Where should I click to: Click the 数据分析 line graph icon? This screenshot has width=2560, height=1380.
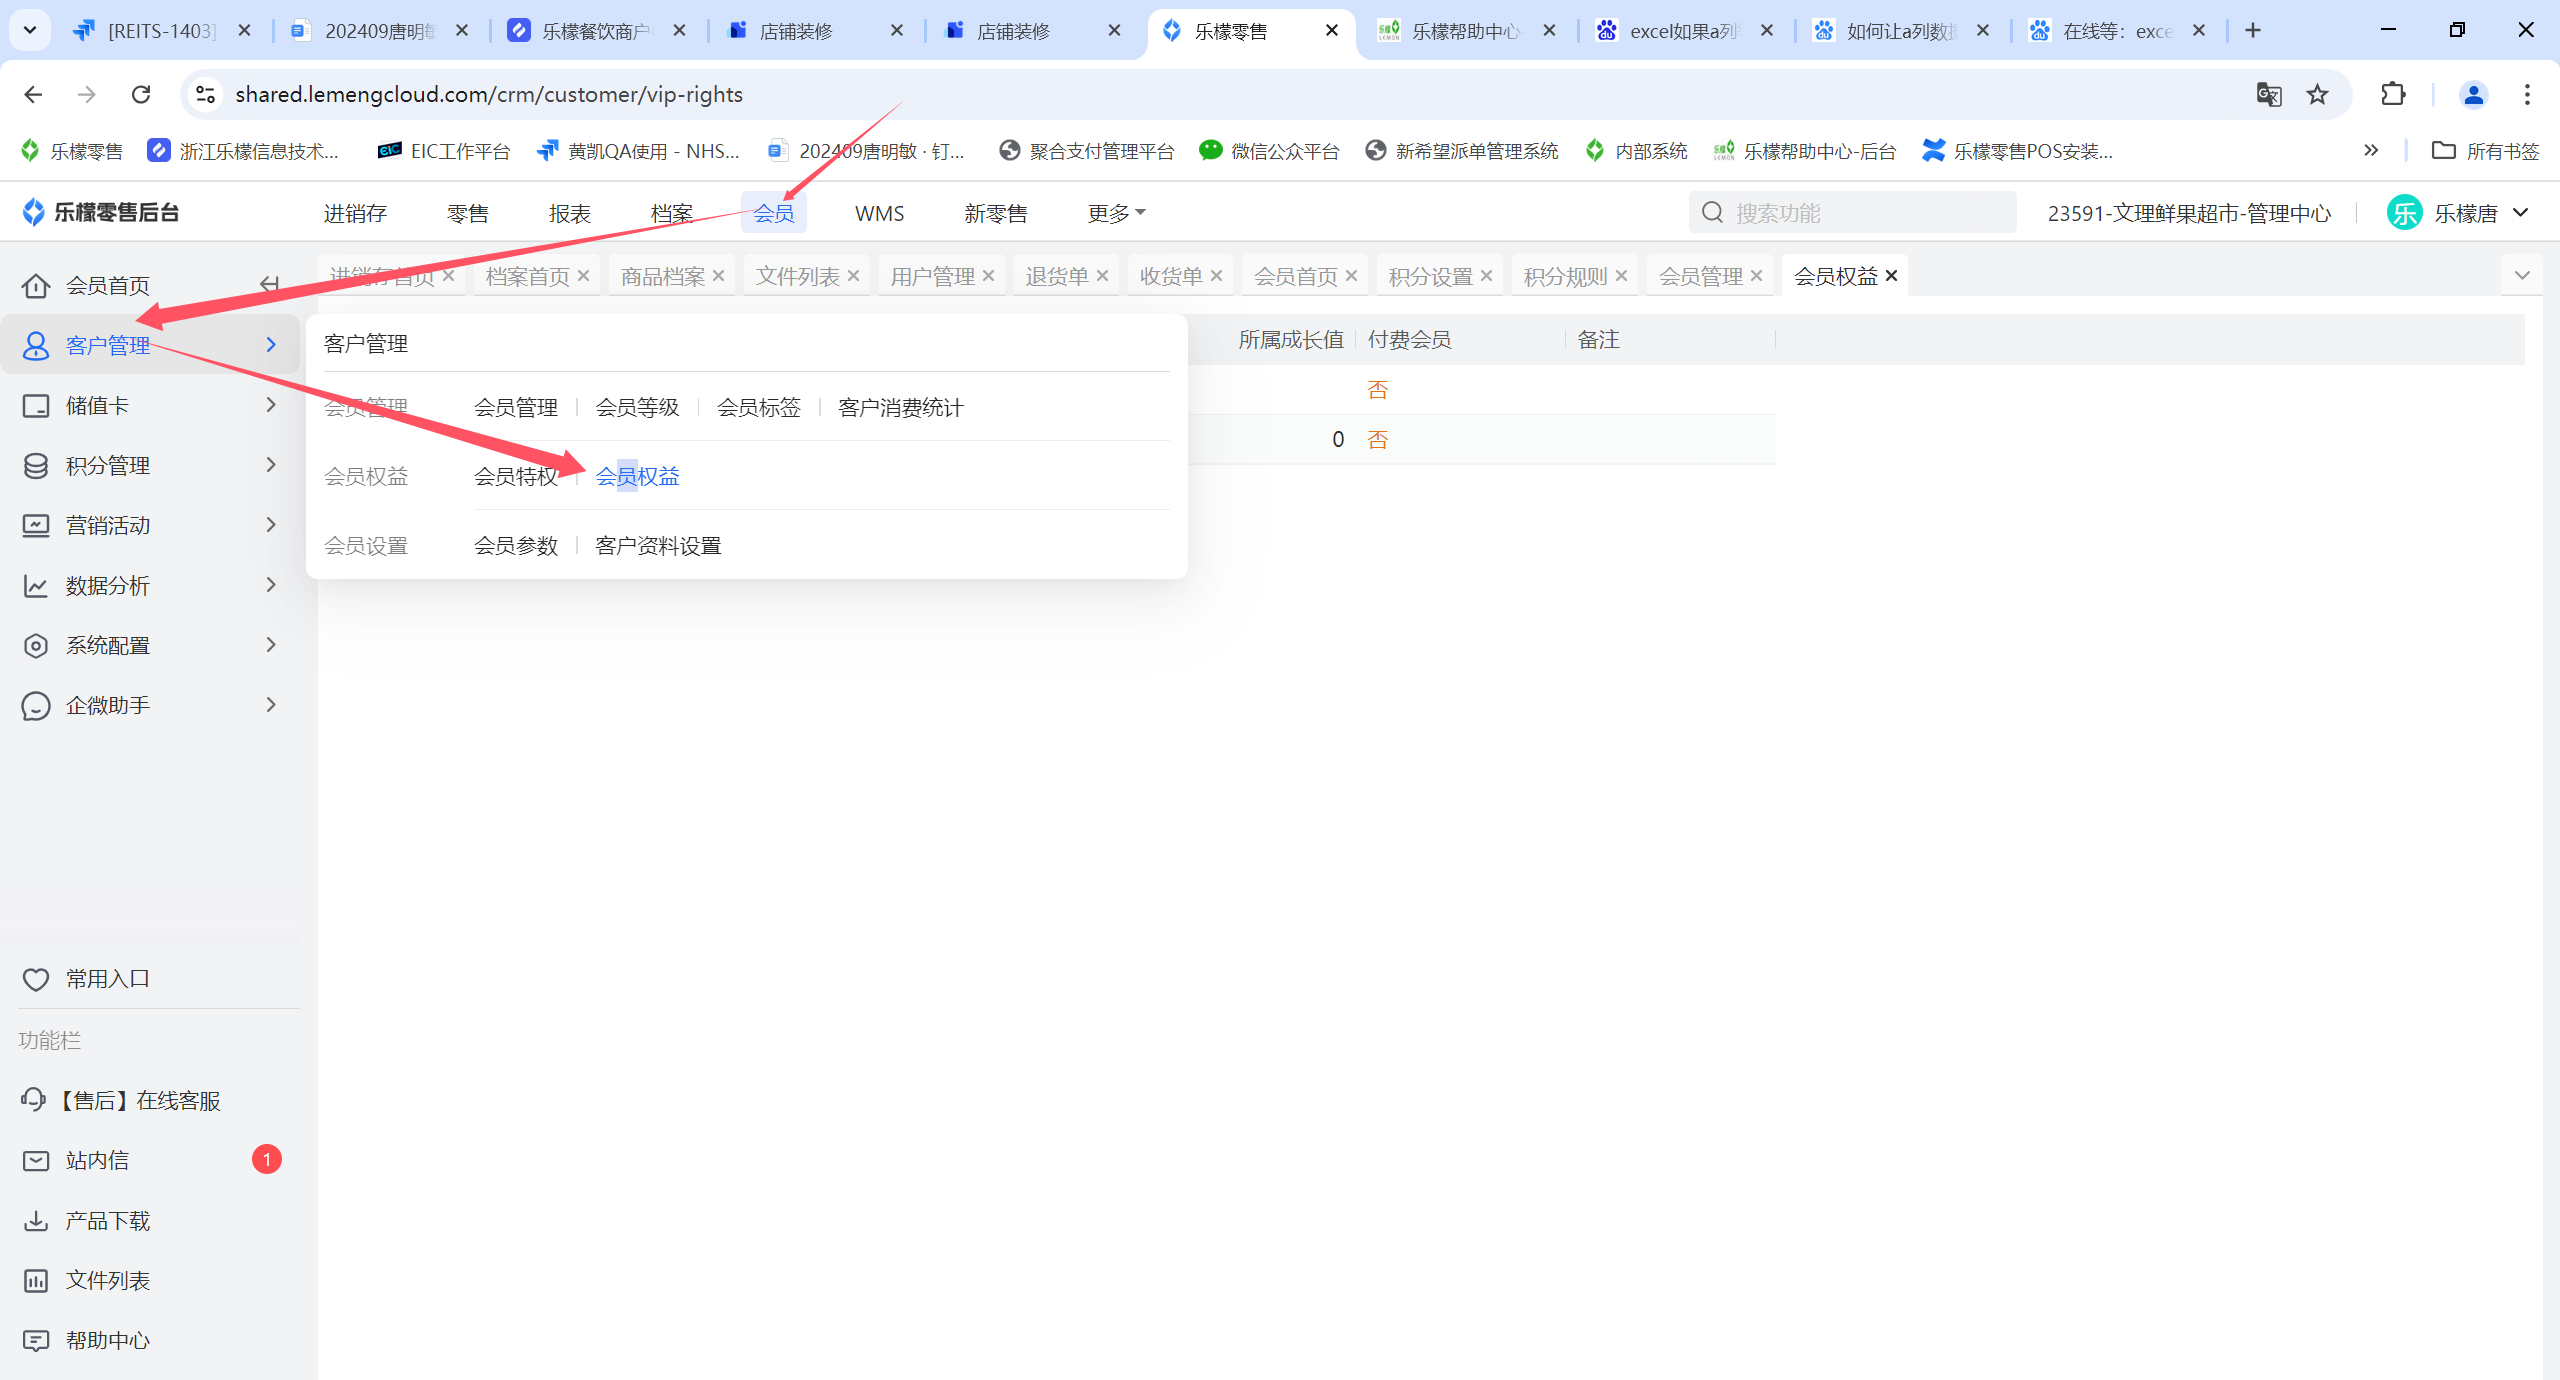pos(36,586)
